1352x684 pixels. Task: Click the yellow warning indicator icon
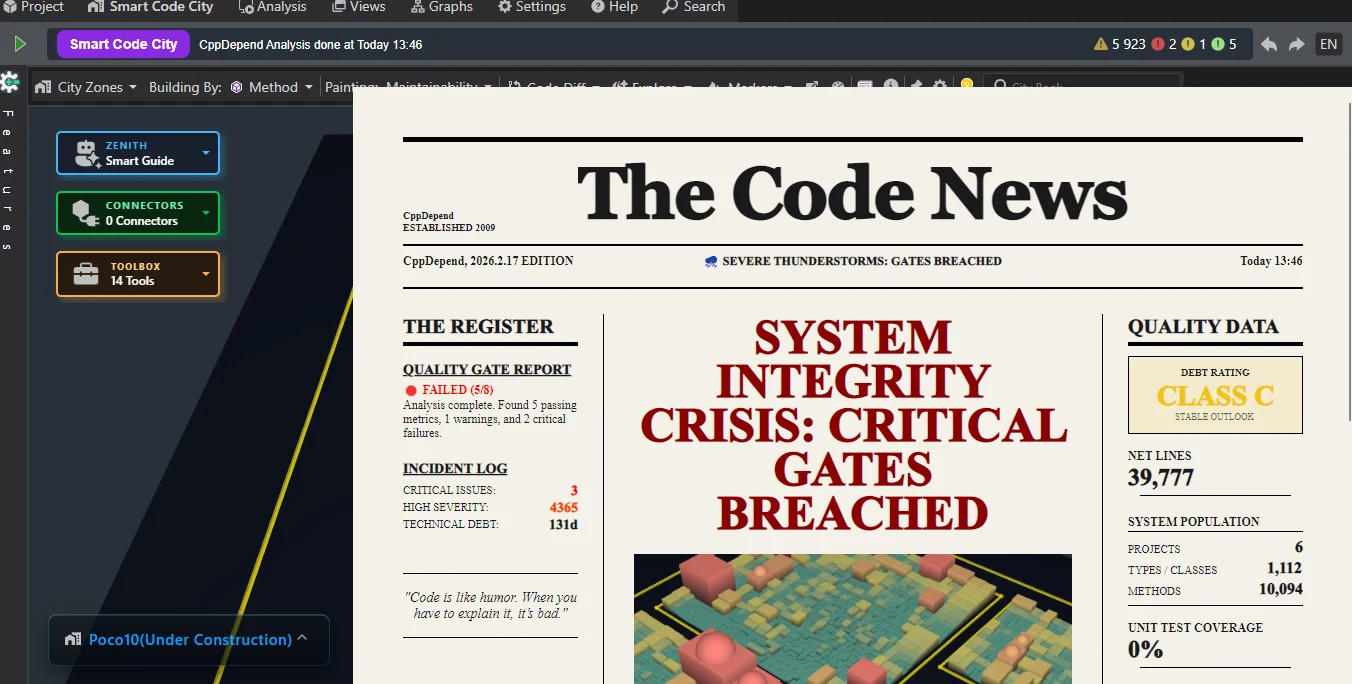1188,44
